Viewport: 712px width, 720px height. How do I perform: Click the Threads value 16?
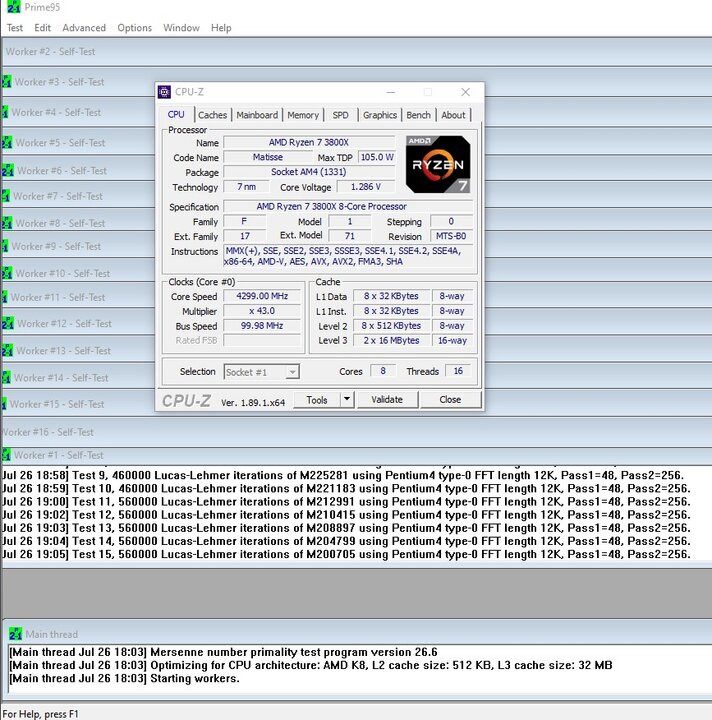point(458,371)
